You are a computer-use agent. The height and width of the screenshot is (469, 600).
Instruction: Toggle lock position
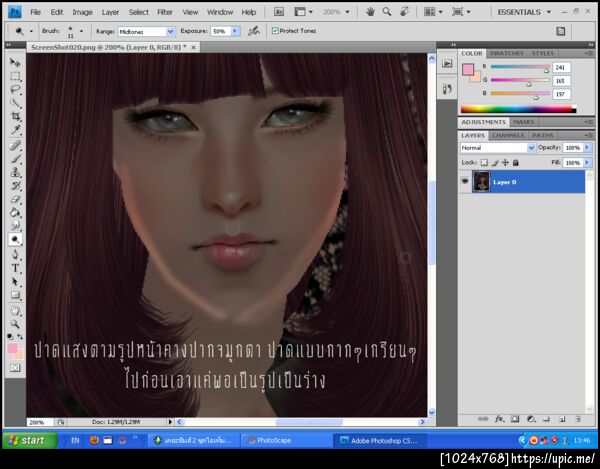[x=505, y=163]
